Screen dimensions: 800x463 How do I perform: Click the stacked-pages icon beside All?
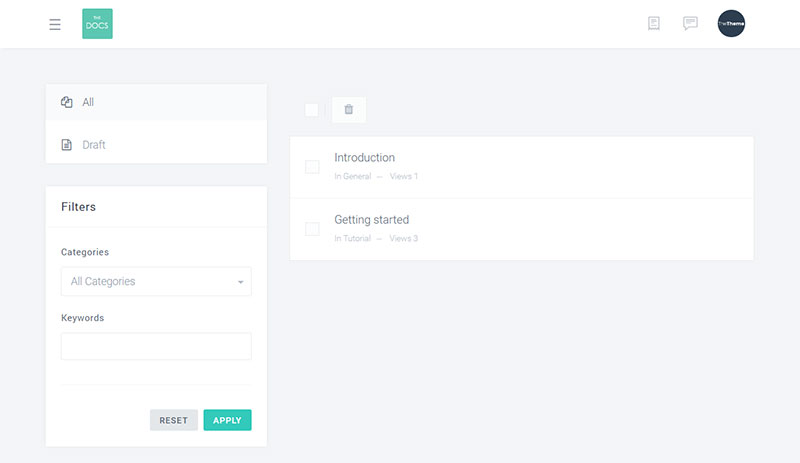coord(67,102)
